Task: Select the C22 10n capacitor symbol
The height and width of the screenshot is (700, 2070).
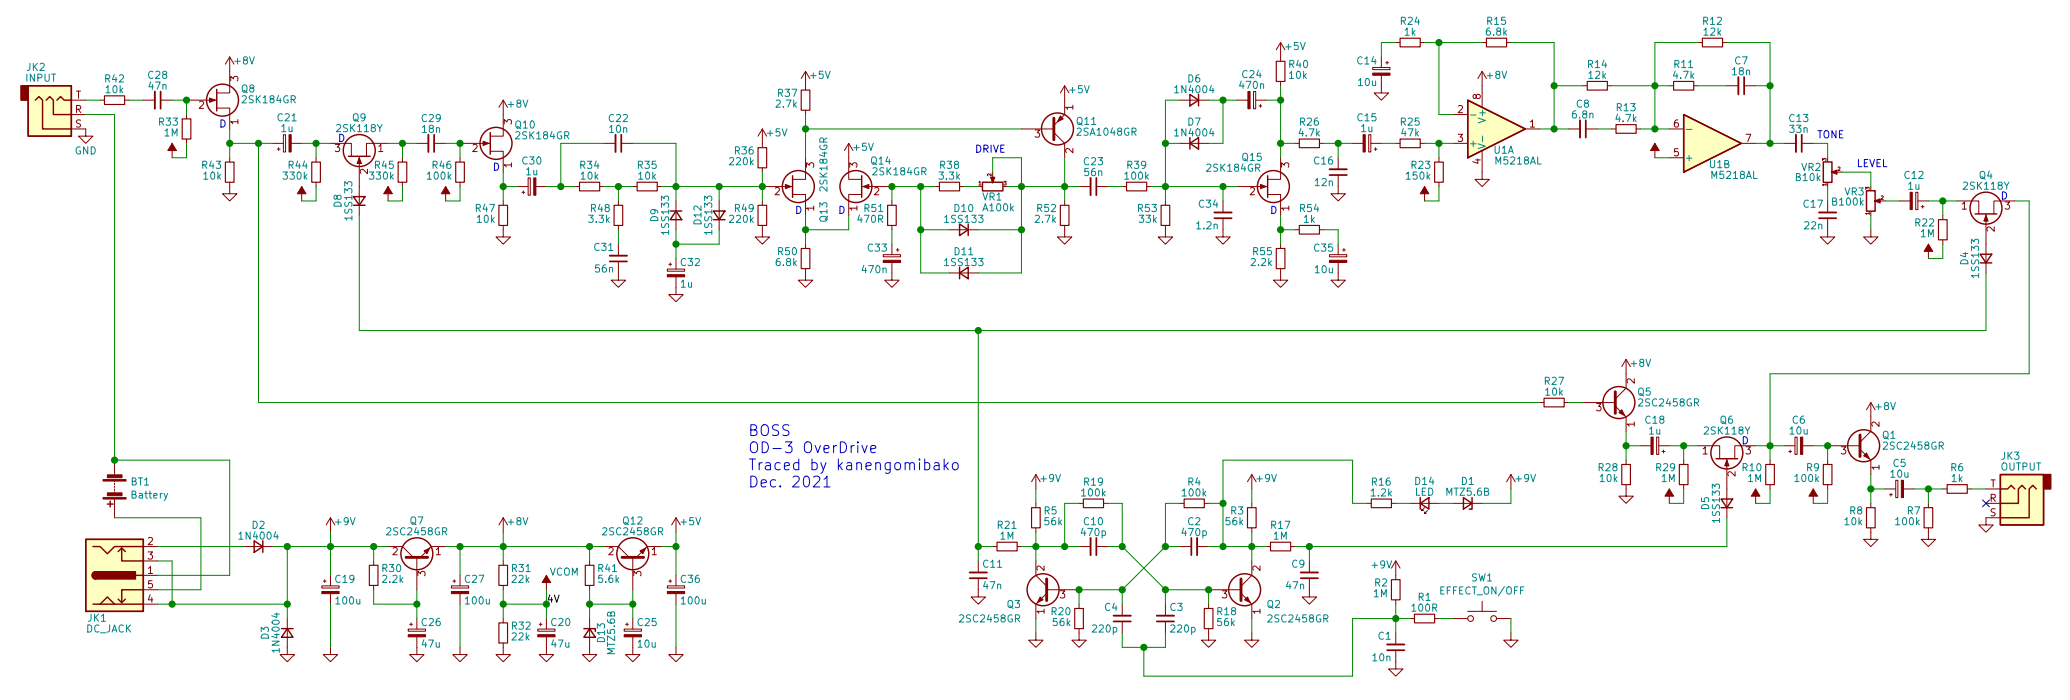Action: point(618,143)
